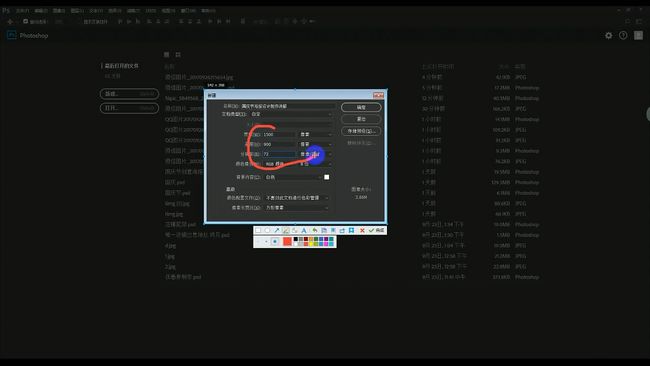Toggle the auto-select checkbox in options bar
This screenshot has width=650, height=366.
tap(26, 21)
